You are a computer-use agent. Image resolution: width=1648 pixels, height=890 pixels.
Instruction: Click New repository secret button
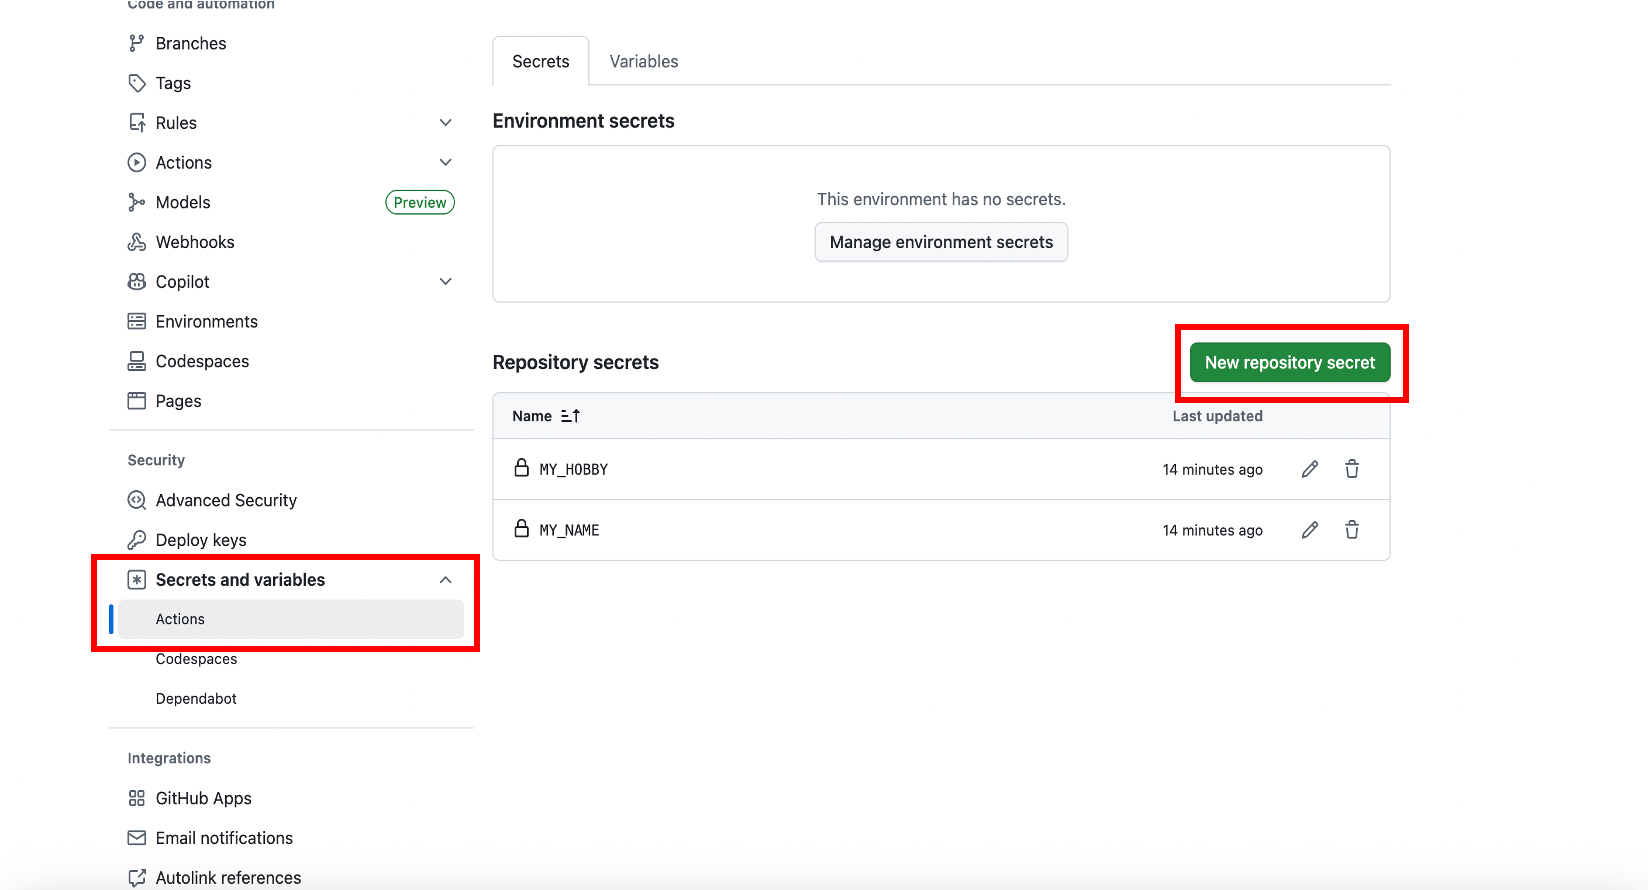click(x=1290, y=362)
